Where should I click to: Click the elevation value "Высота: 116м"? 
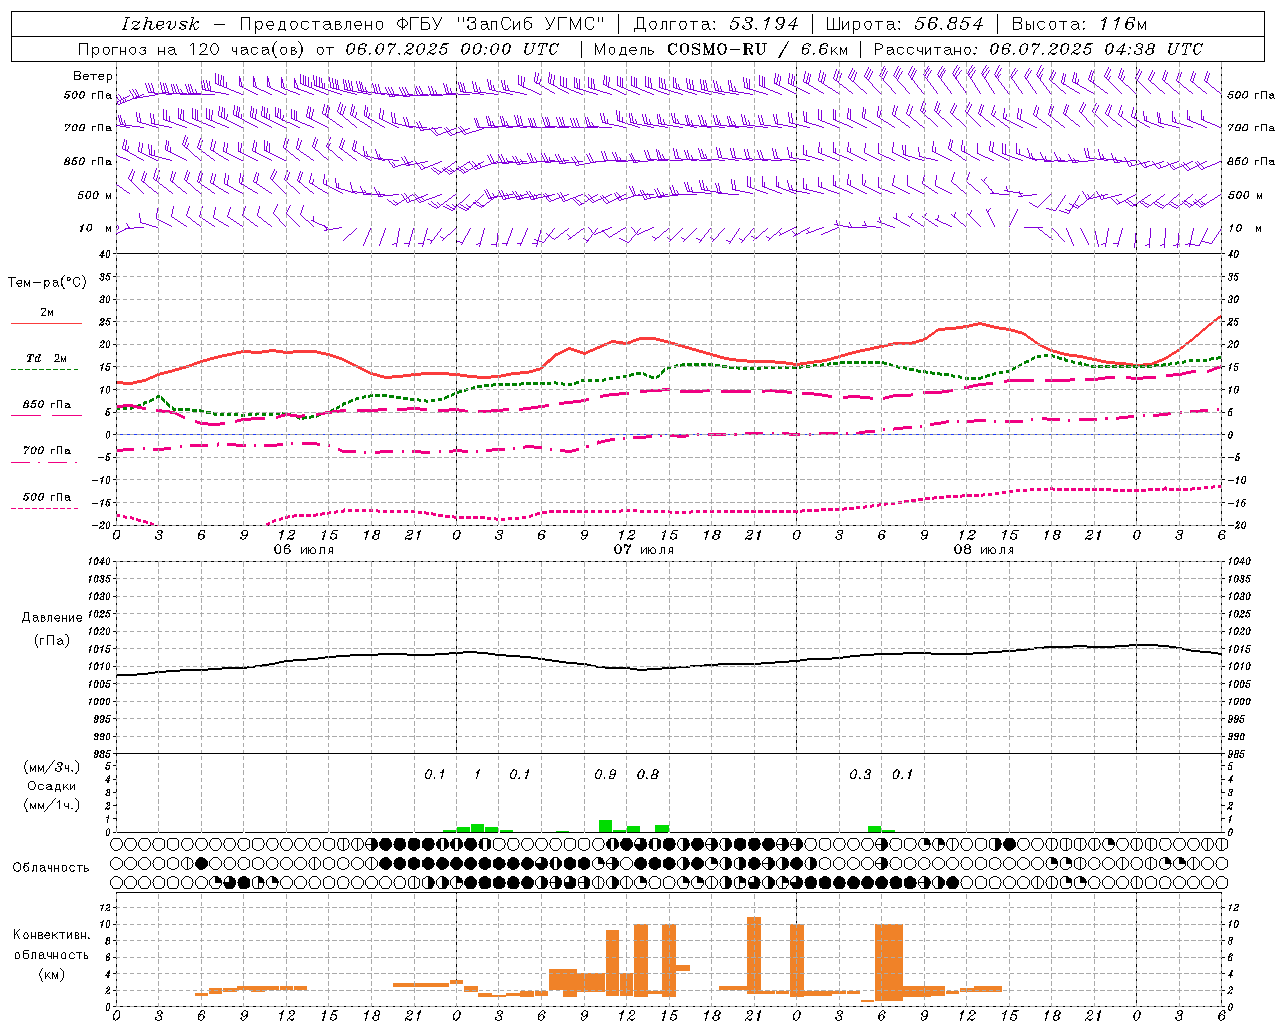pyautogui.click(x=1079, y=24)
